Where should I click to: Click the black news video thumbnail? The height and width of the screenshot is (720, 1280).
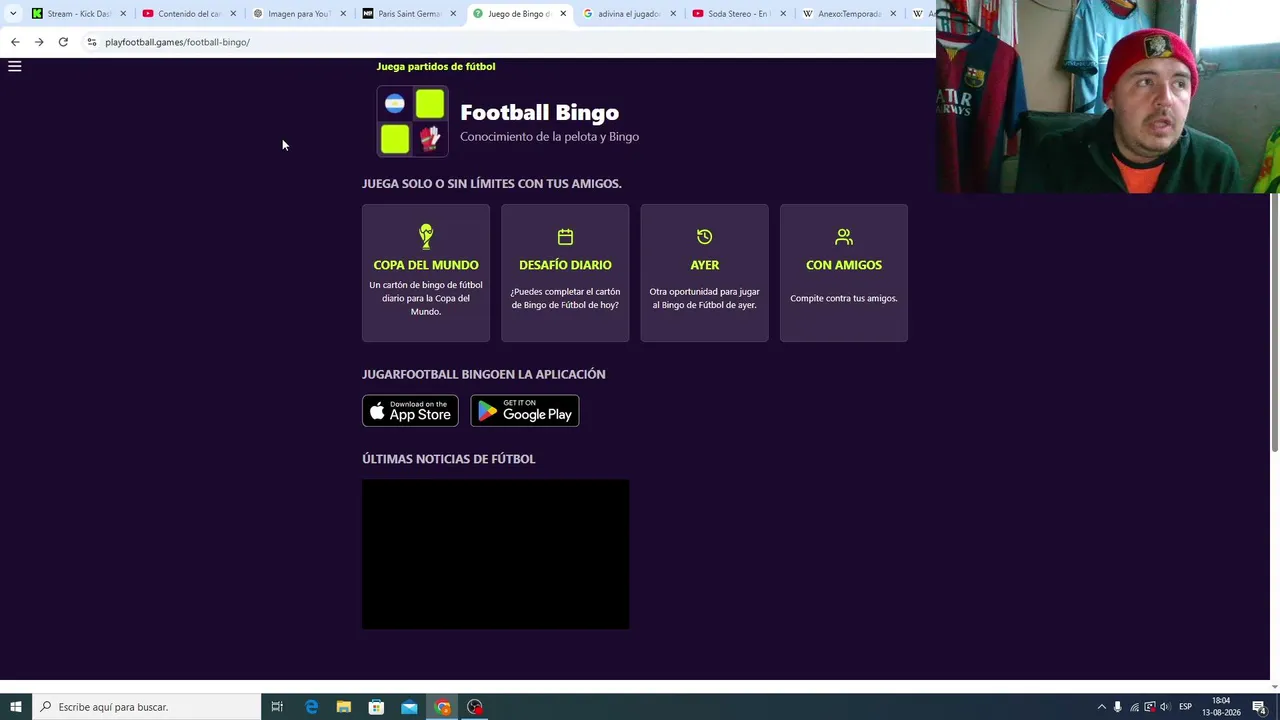click(x=496, y=554)
